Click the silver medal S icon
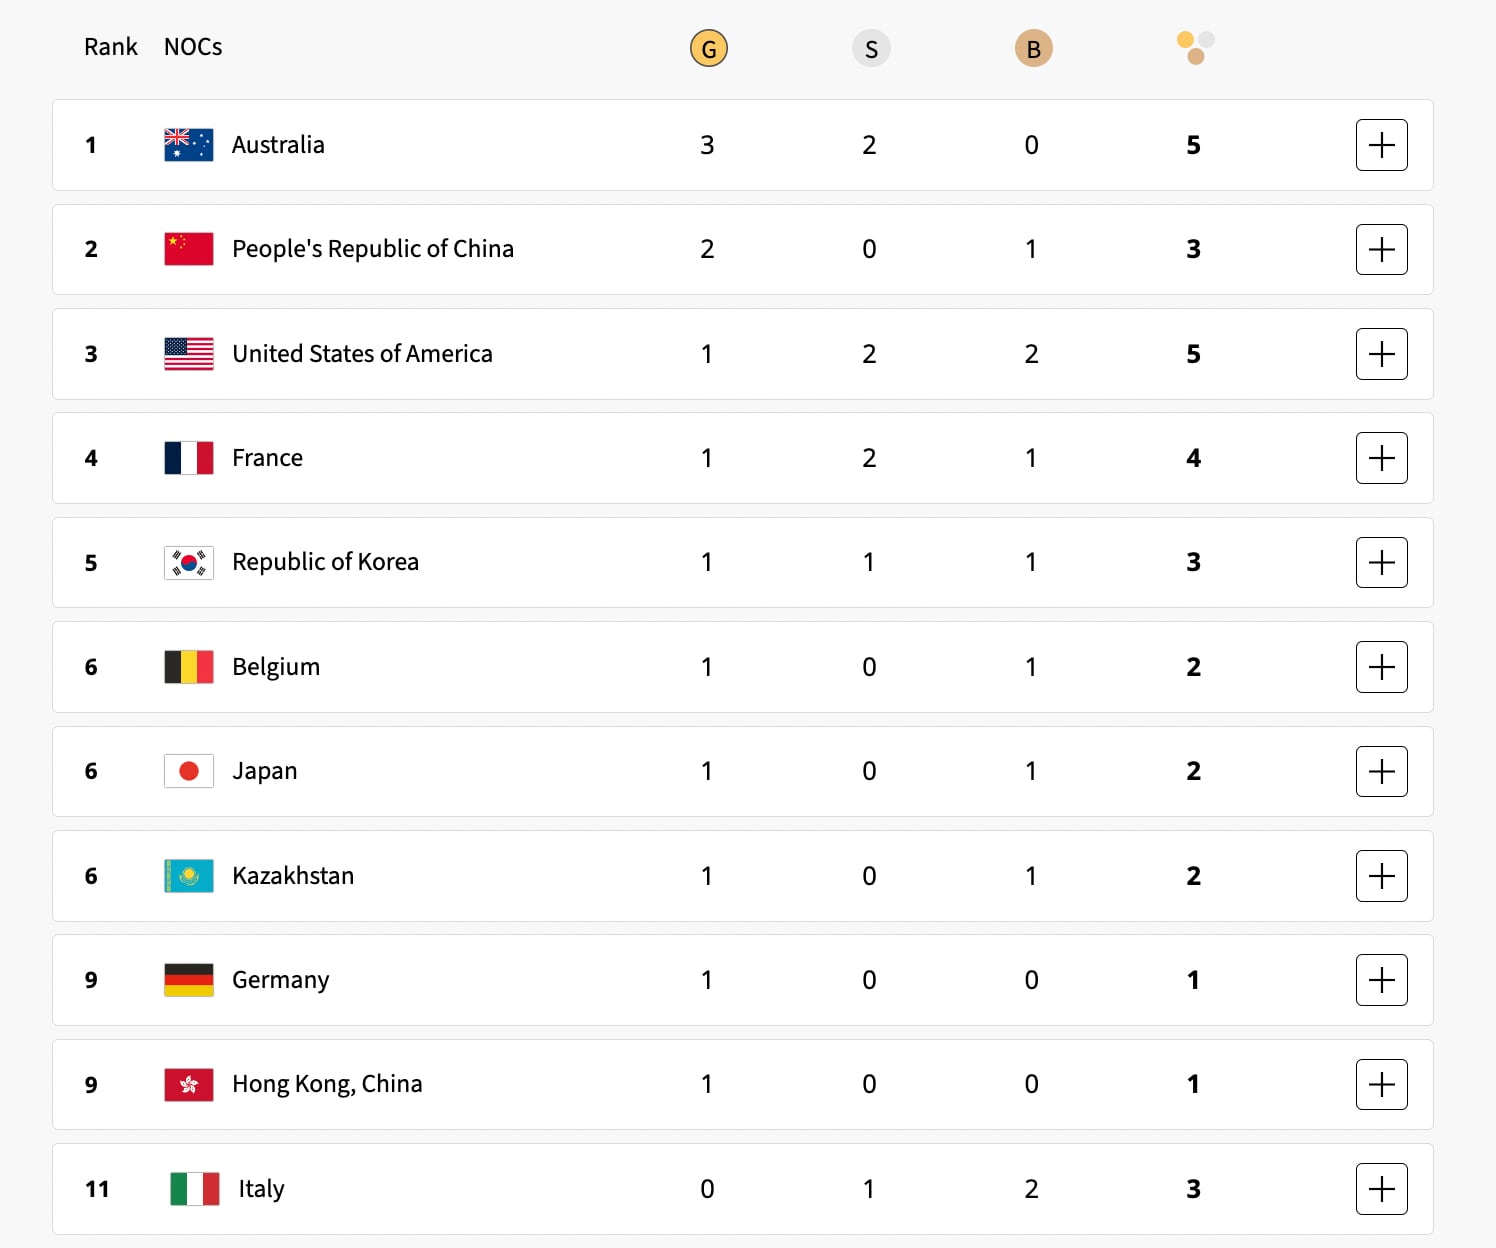Screen dimensions: 1496x1248 (870, 48)
